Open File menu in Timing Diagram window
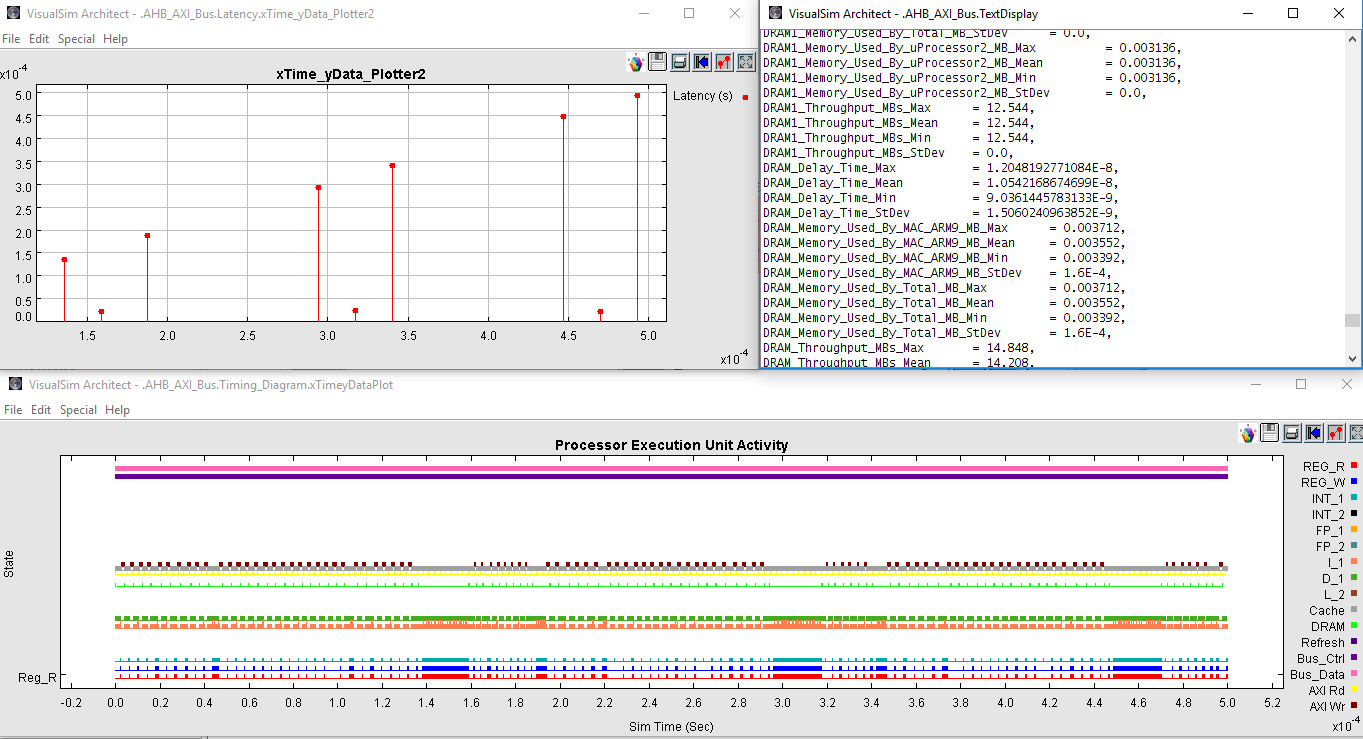Image resolution: width=1363 pixels, height=739 pixels. [12, 410]
